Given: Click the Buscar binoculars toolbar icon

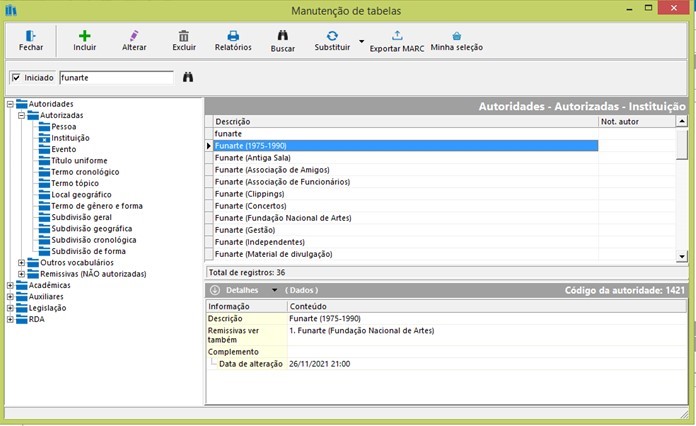Looking at the screenshot, I should click(x=282, y=35).
